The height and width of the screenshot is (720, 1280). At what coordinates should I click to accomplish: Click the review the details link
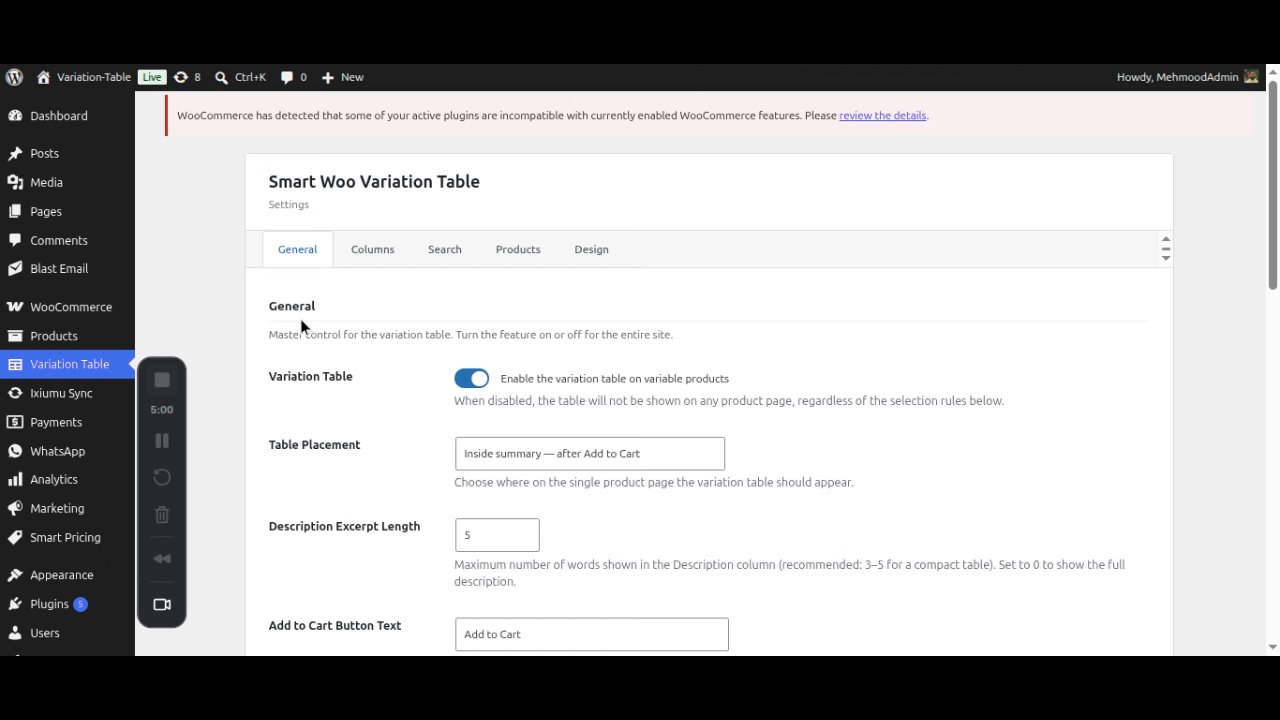coord(882,115)
